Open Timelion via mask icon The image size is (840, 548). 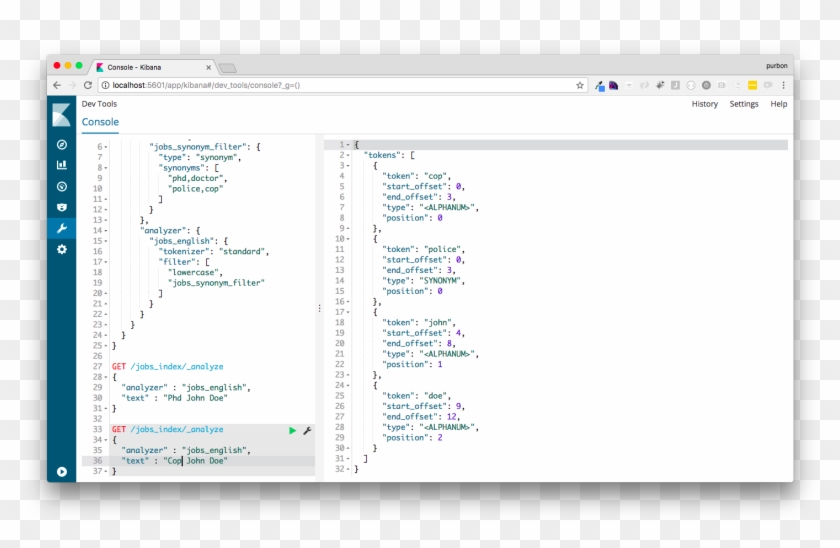point(62,207)
